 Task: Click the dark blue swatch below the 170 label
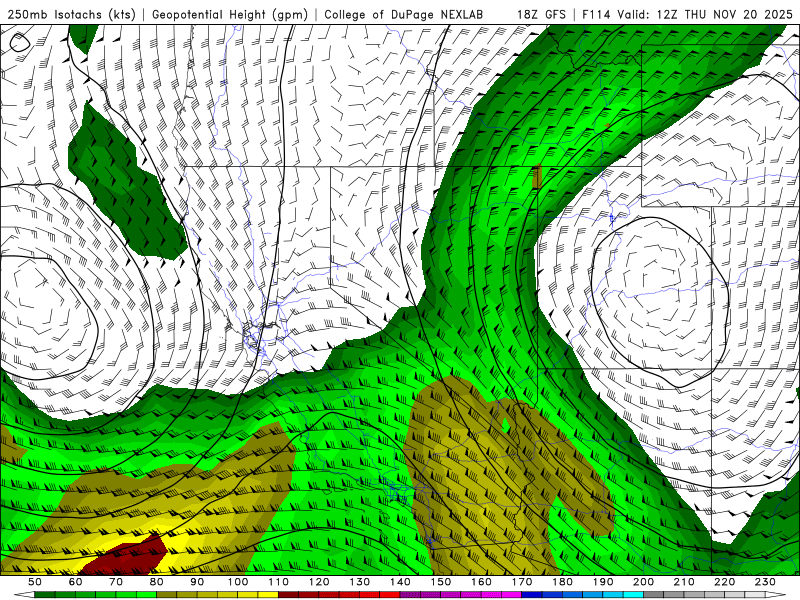coord(532,595)
